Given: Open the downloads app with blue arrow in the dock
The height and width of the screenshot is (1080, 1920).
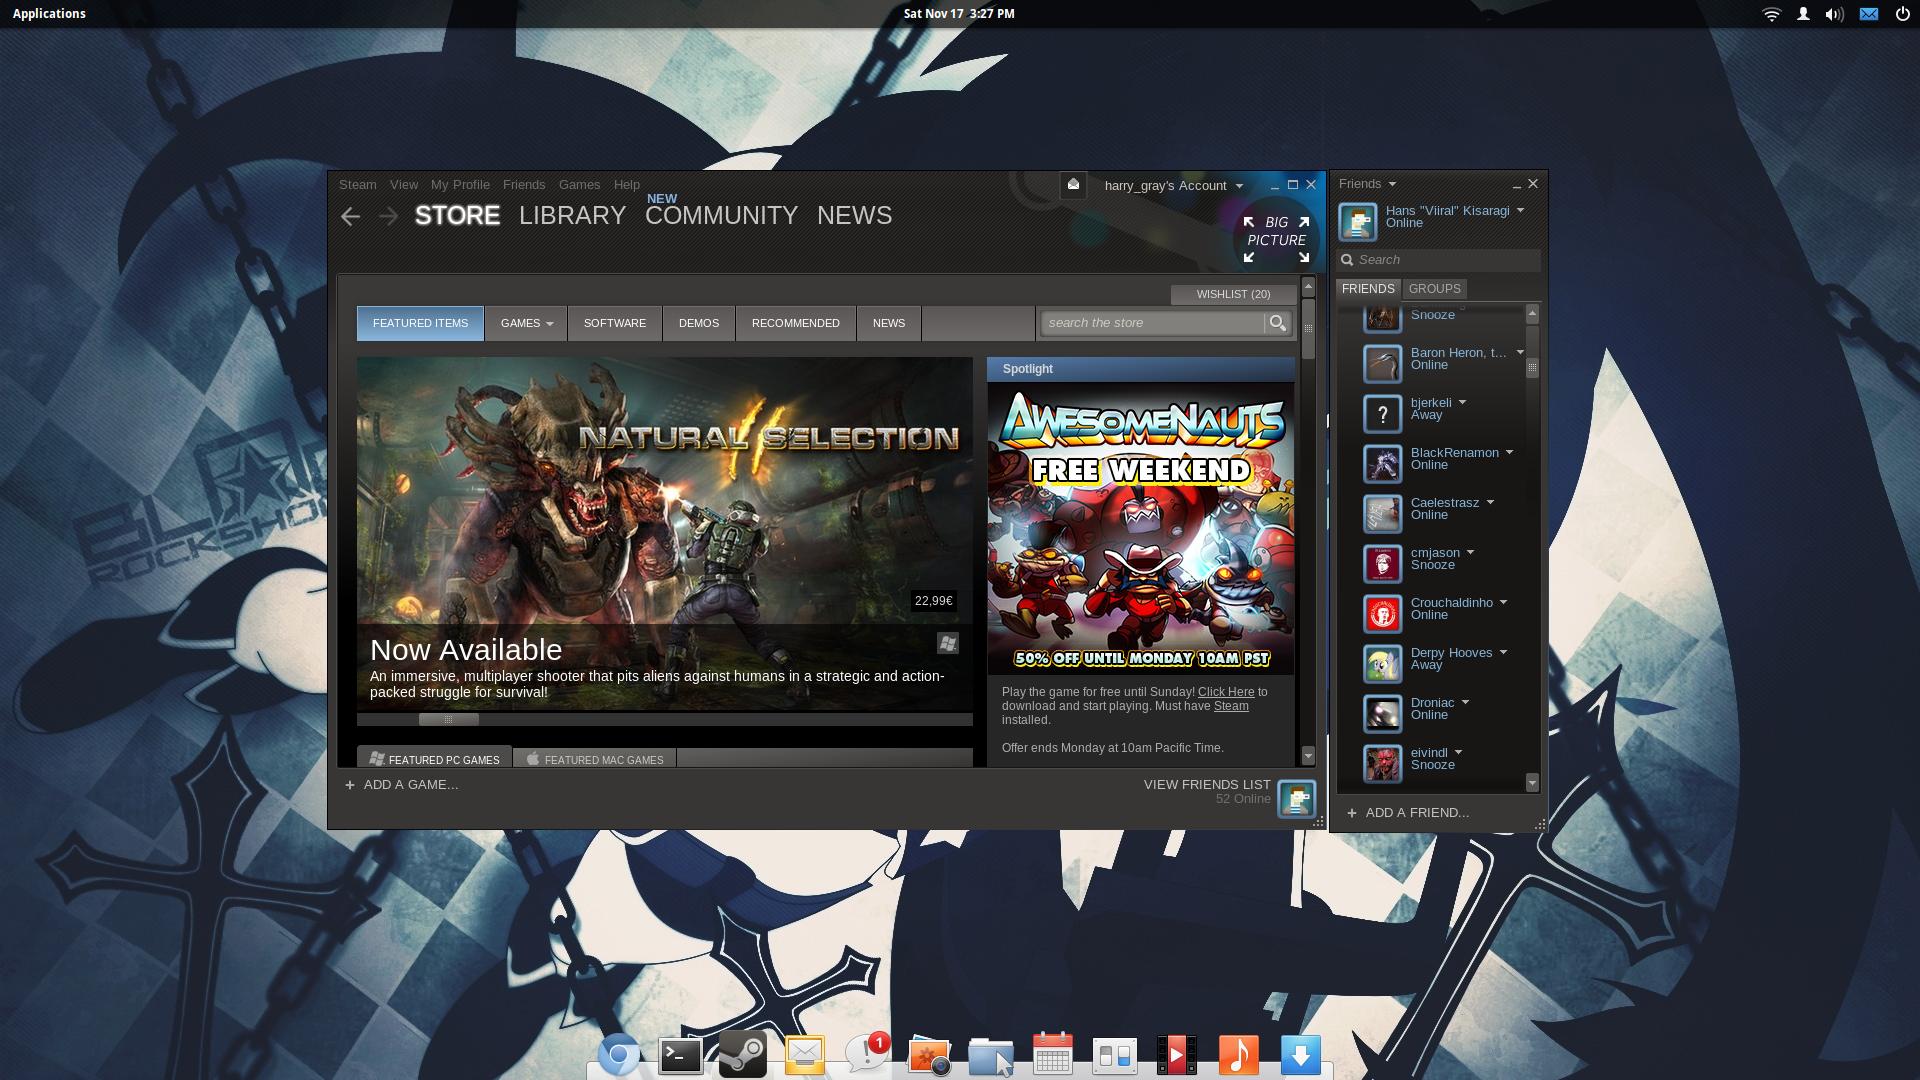Looking at the screenshot, I should click(x=1300, y=1055).
